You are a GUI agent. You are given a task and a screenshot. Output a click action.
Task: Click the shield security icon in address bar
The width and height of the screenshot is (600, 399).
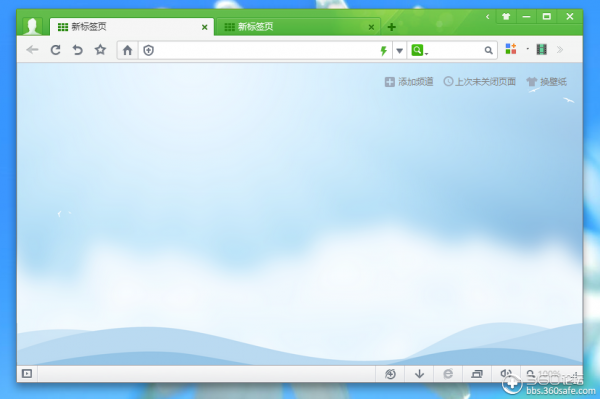tap(148, 50)
